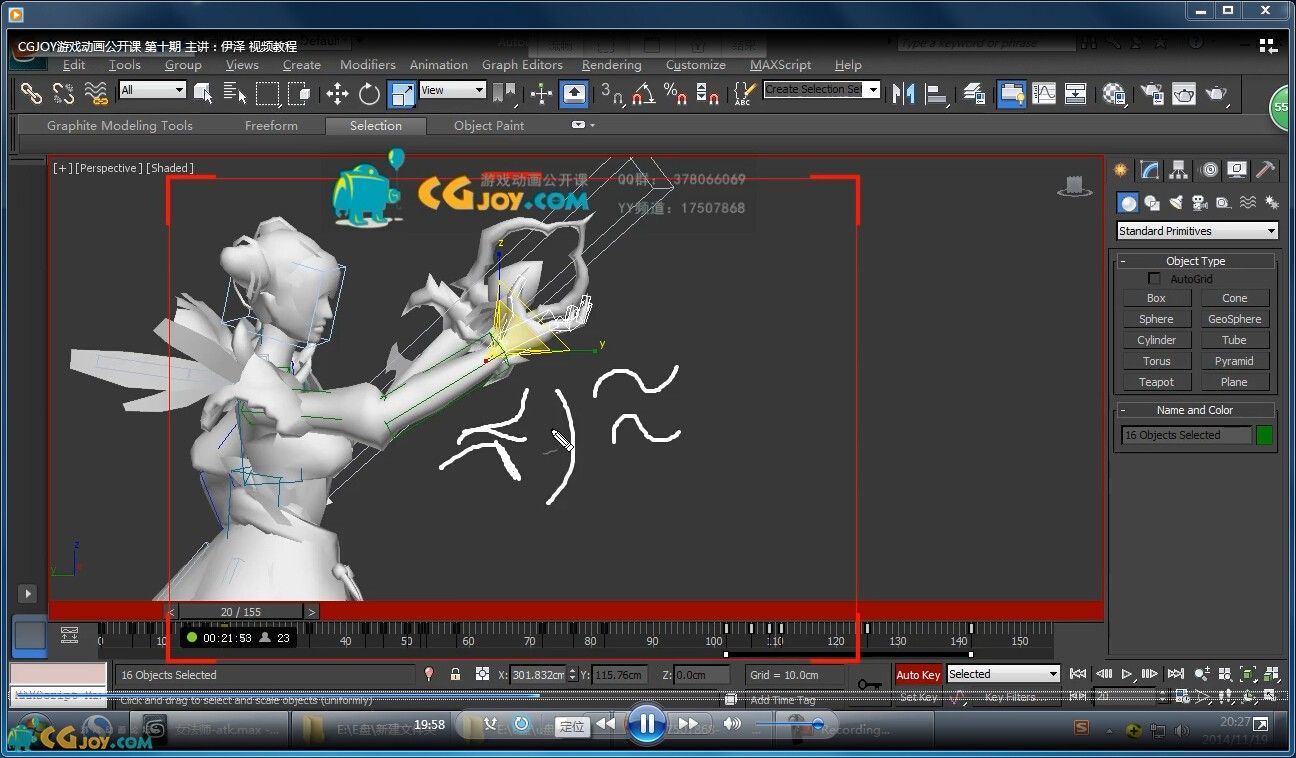1296x758 pixels.
Task: Open the Standard Primitives dropdown
Action: [1197, 231]
